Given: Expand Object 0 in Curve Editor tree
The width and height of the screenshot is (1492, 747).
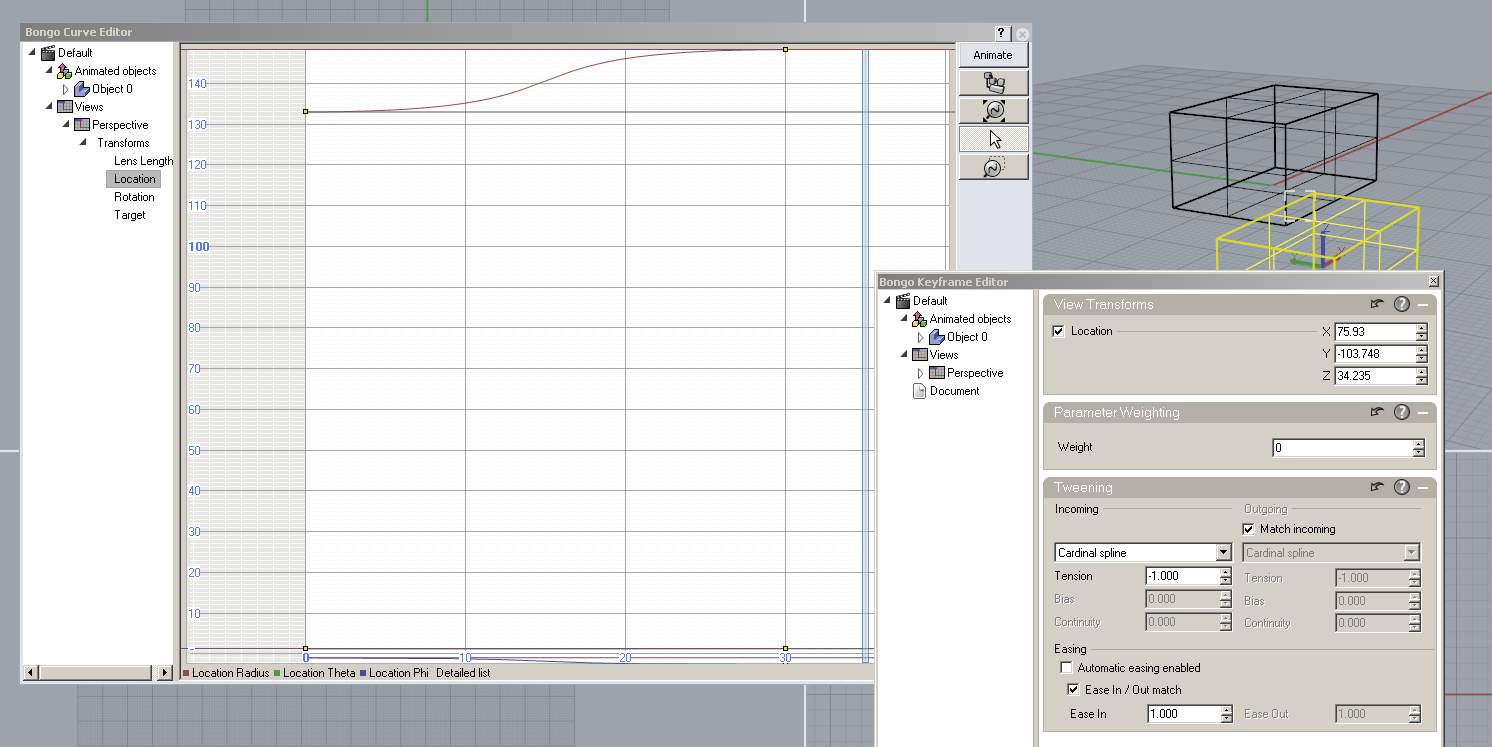Looking at the screenshot, I should click(x=66, y=89).
